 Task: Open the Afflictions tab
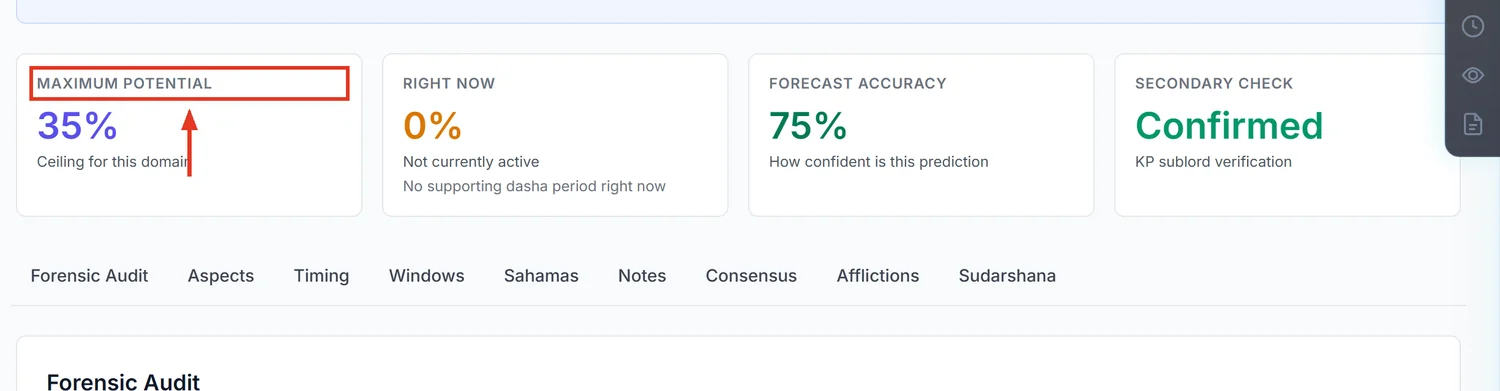click(878, 276)
